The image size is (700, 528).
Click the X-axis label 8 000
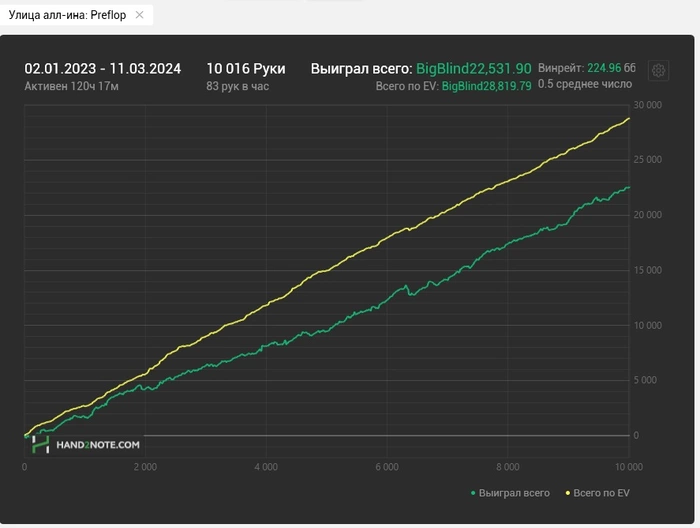coord(508,467)
